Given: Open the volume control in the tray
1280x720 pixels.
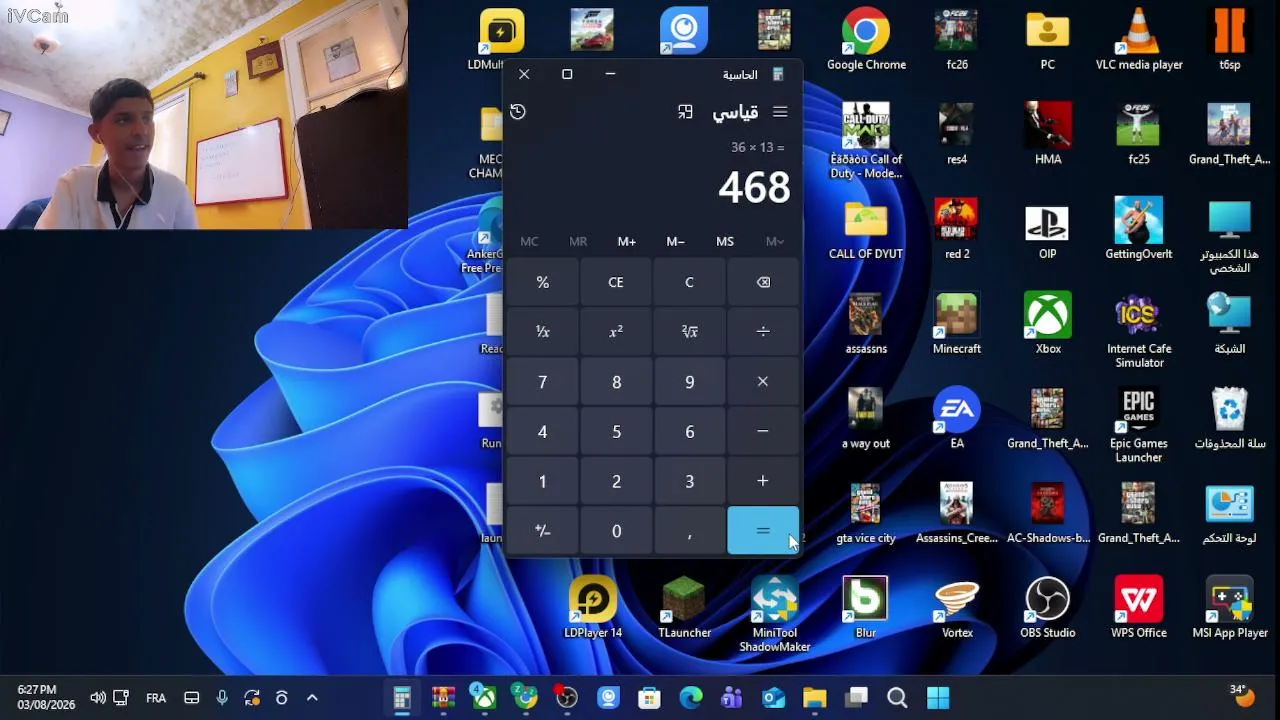Looking at the screenshot, I should (98, 698).
